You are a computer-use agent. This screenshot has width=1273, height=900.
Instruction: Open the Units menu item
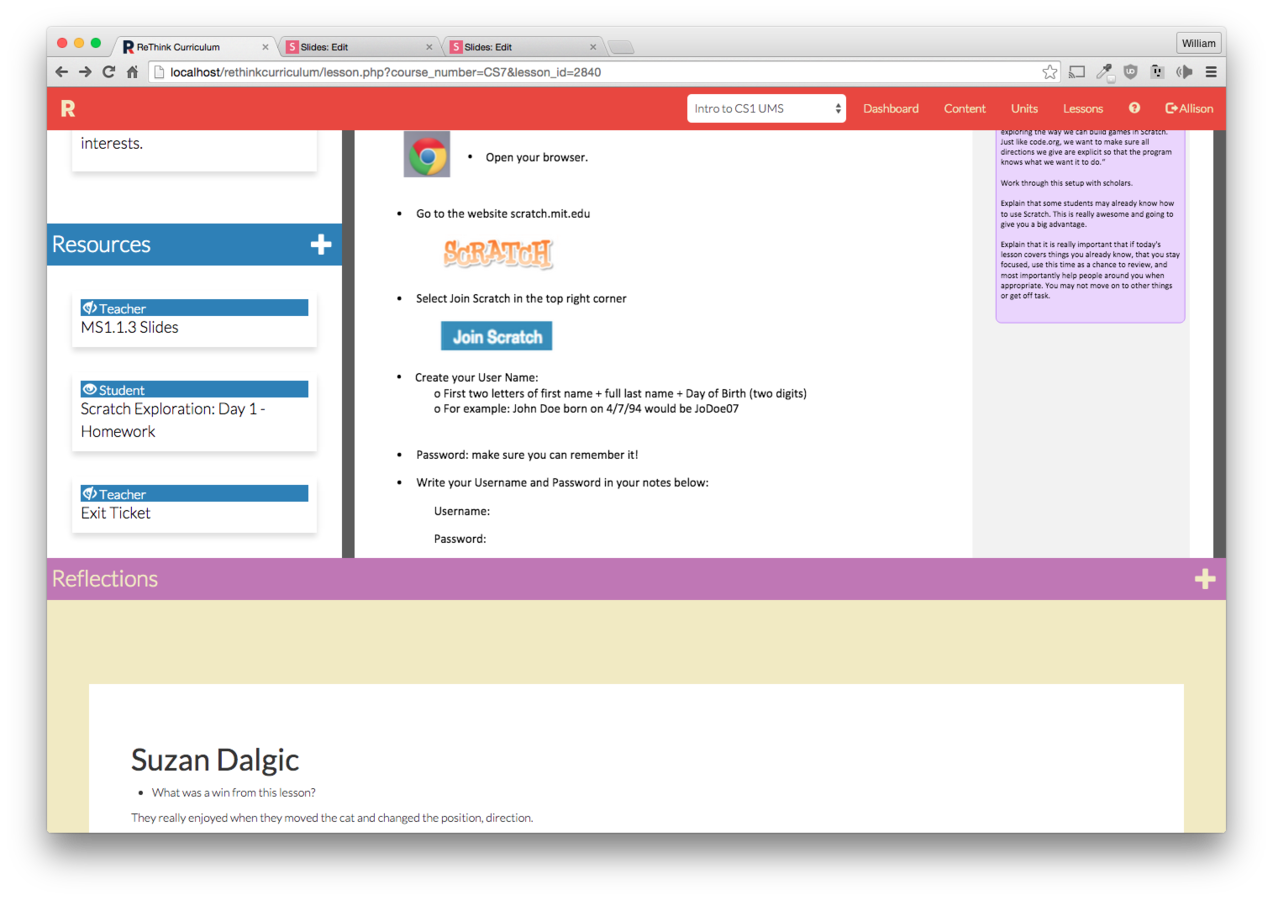[x=1024, y=108]
